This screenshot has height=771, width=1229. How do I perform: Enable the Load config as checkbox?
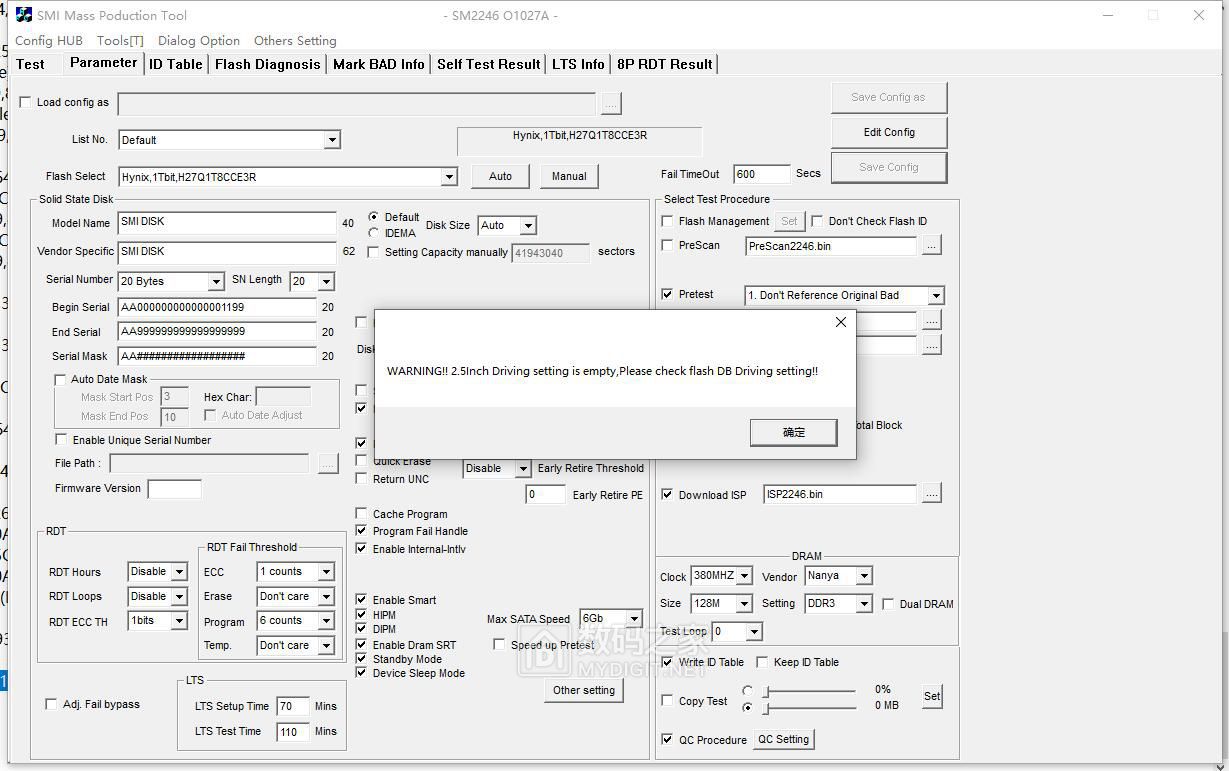26,102
